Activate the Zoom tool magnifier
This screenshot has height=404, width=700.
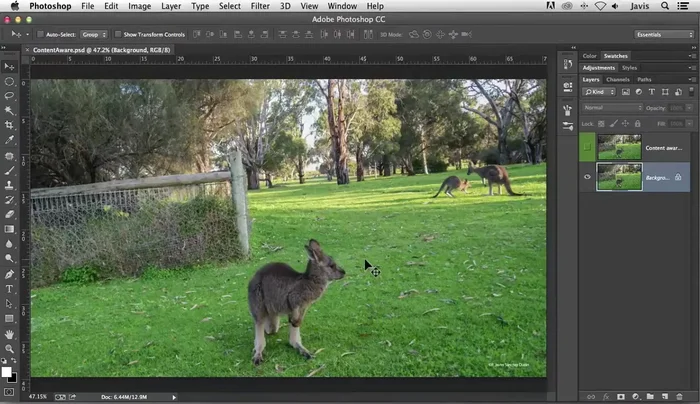click(x=9, y=348)
